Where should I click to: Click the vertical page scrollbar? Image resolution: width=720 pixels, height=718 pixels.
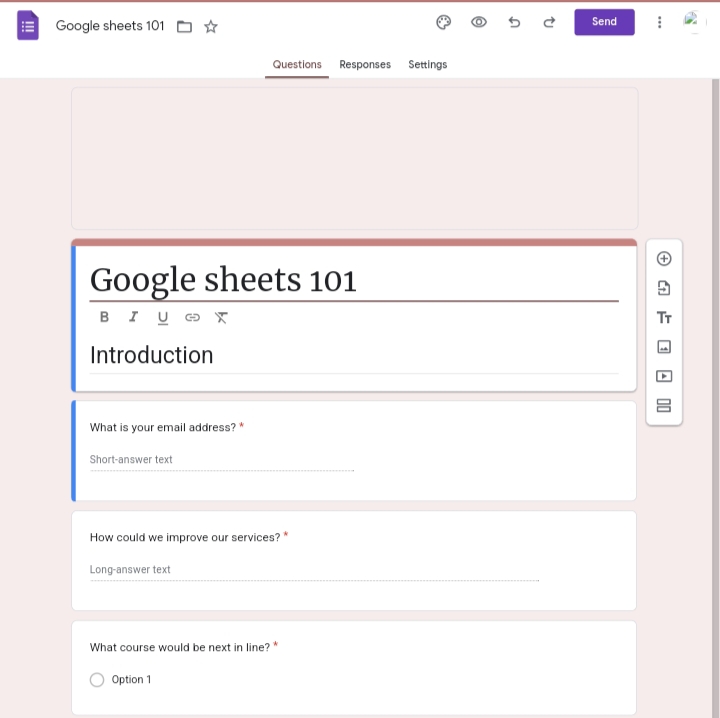(715, 398)
